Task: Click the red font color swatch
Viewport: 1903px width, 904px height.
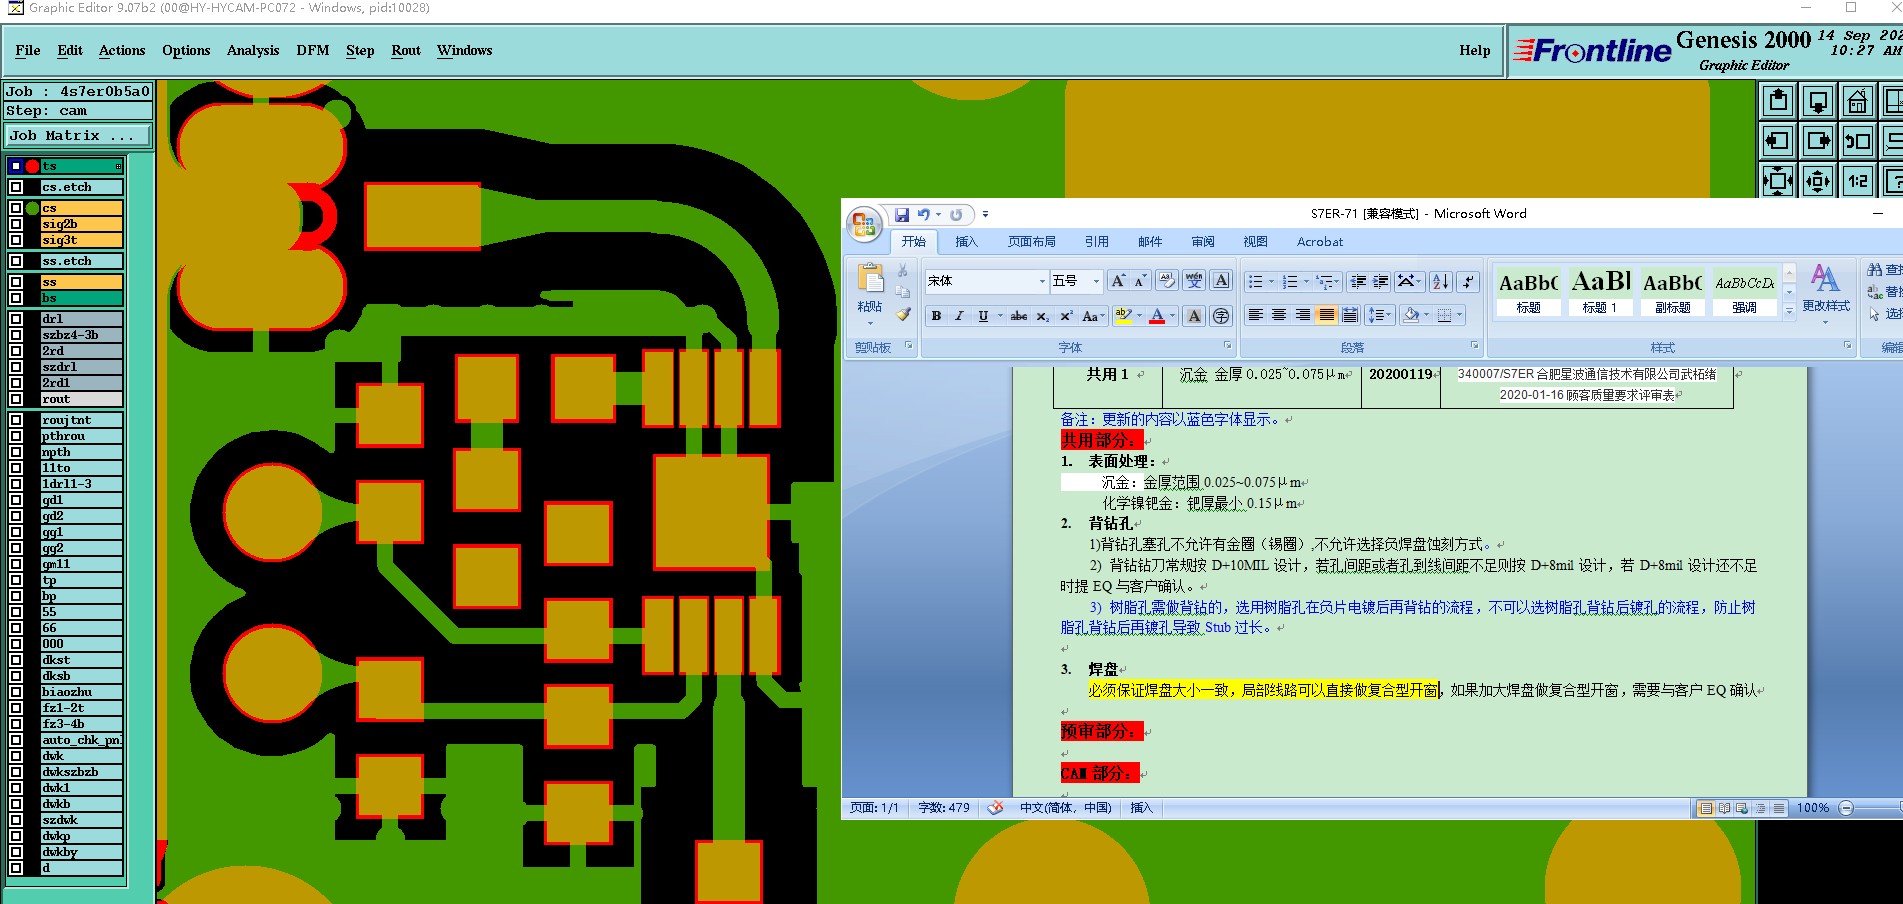Action: (x=1157, y=316)
